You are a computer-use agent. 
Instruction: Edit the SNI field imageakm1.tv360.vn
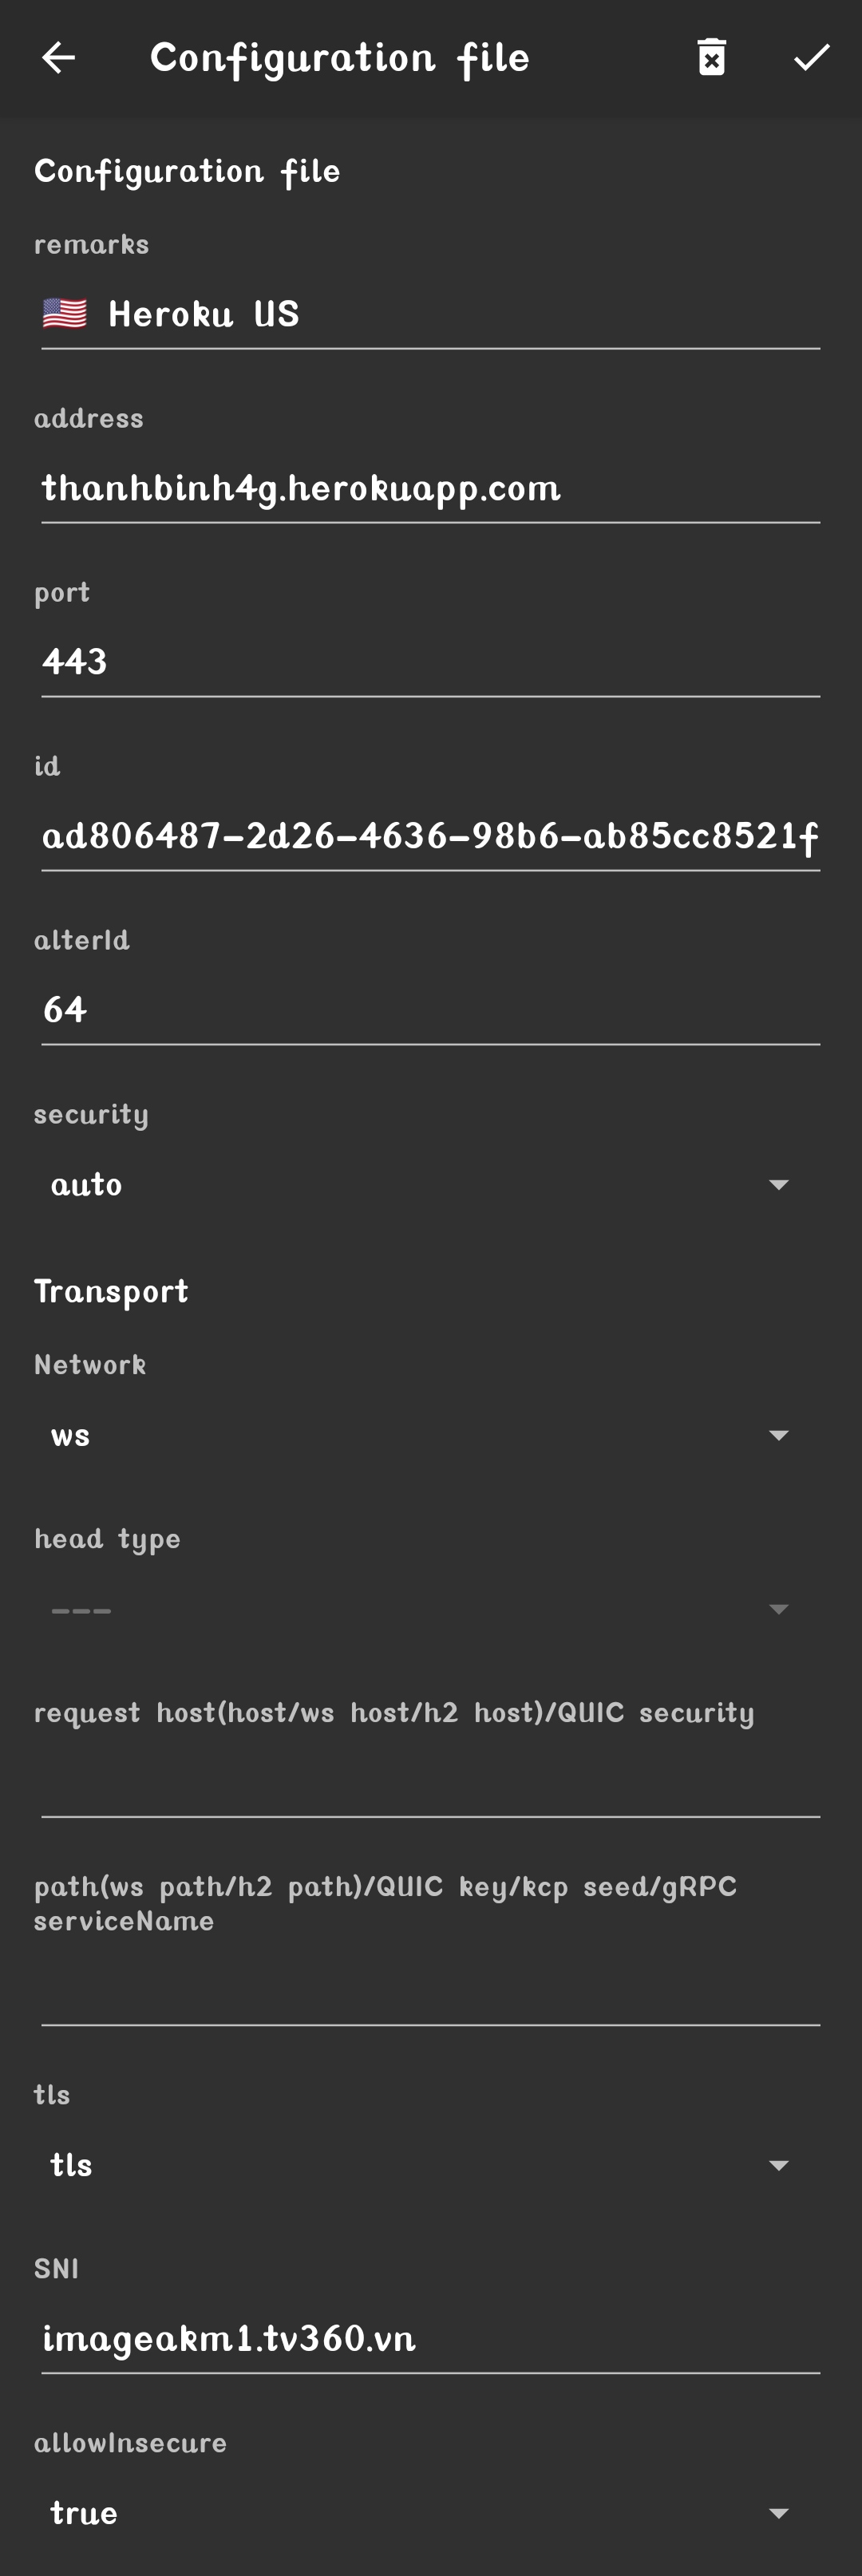click(x=430, y=2339)
